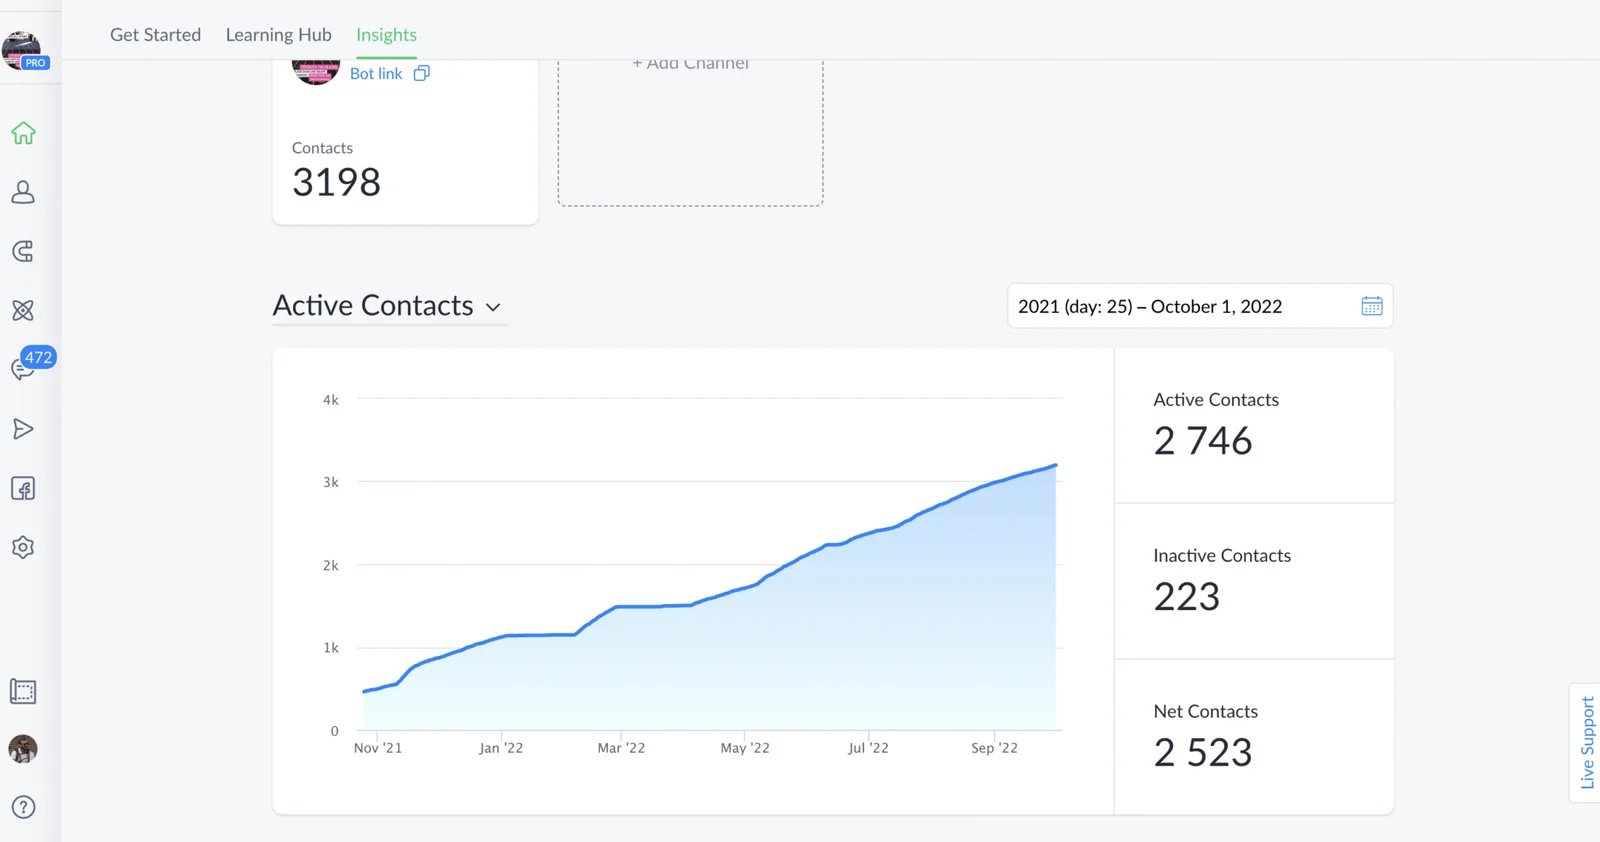Follow the Bot link hyperlink
Screen dimensions: 1600x842
(x=376, y=73)
